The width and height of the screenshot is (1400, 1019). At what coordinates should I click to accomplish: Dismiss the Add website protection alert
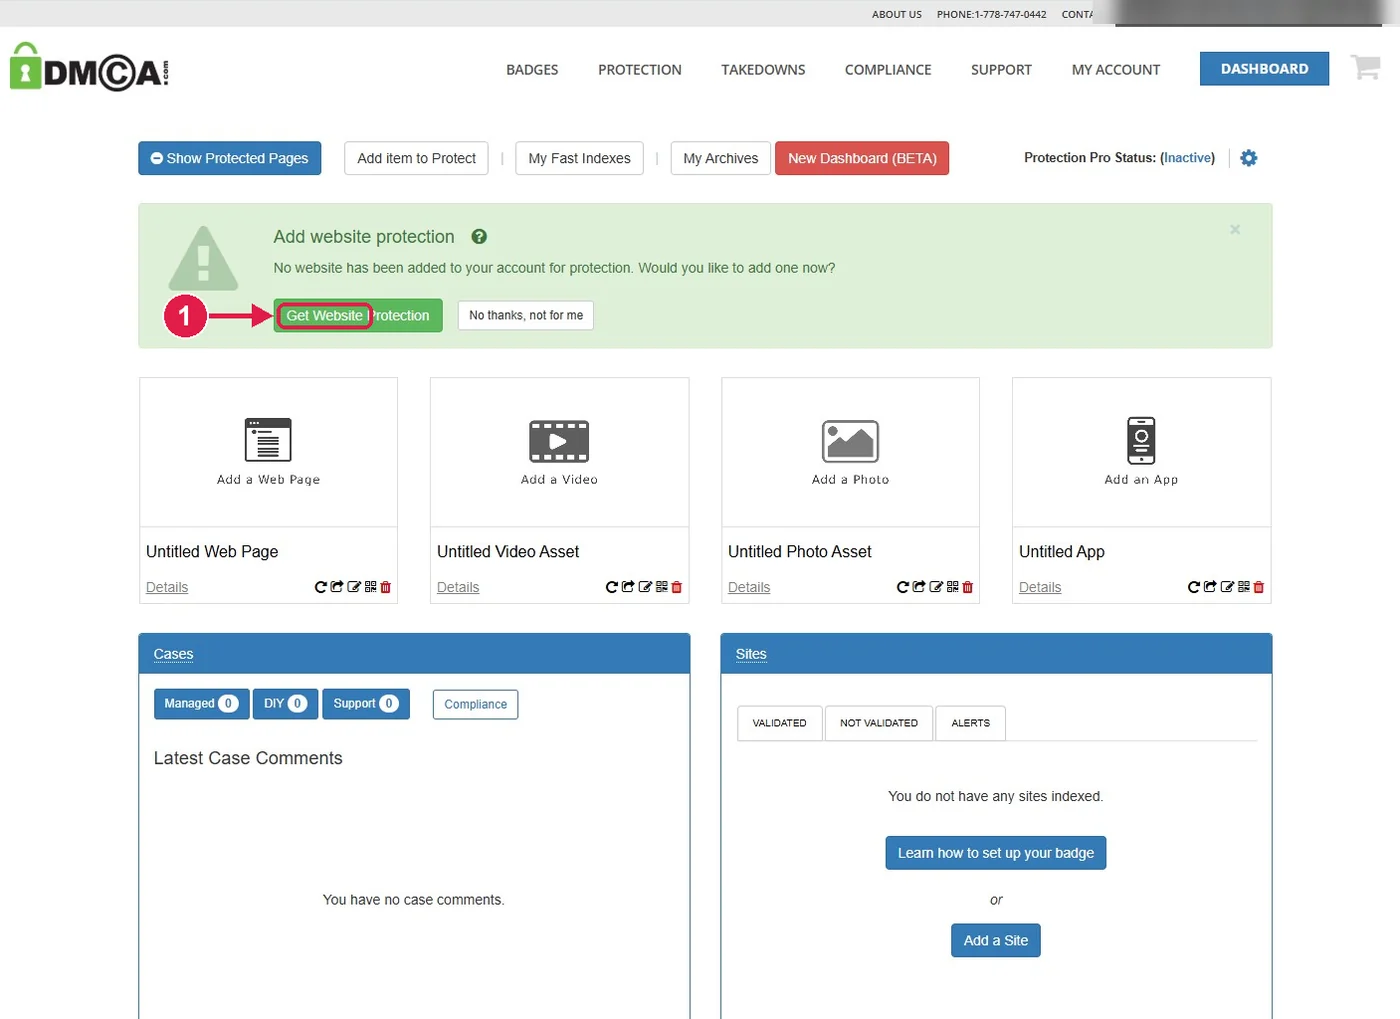pyautogui.click(x=1235, y=230)
